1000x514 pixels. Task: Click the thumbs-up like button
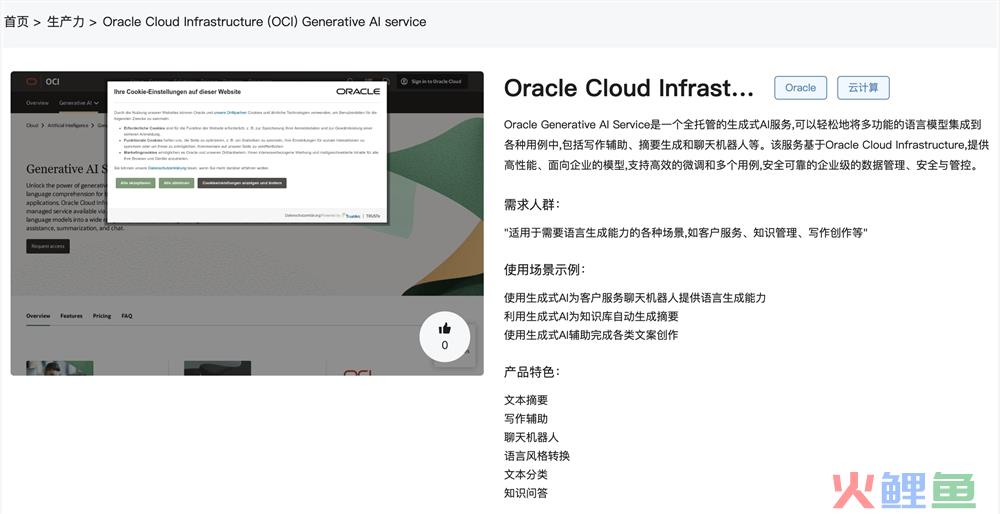tap(445, 337)
